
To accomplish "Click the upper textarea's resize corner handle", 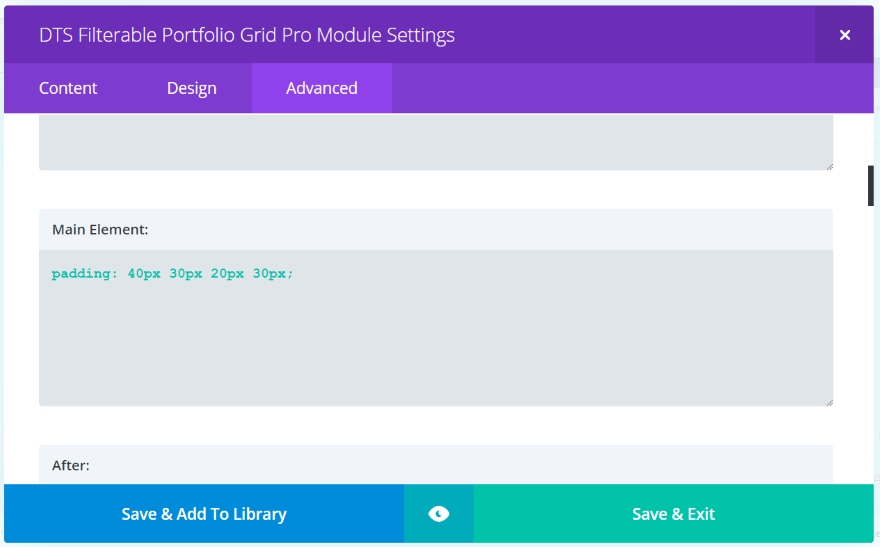I will (829, 166).
